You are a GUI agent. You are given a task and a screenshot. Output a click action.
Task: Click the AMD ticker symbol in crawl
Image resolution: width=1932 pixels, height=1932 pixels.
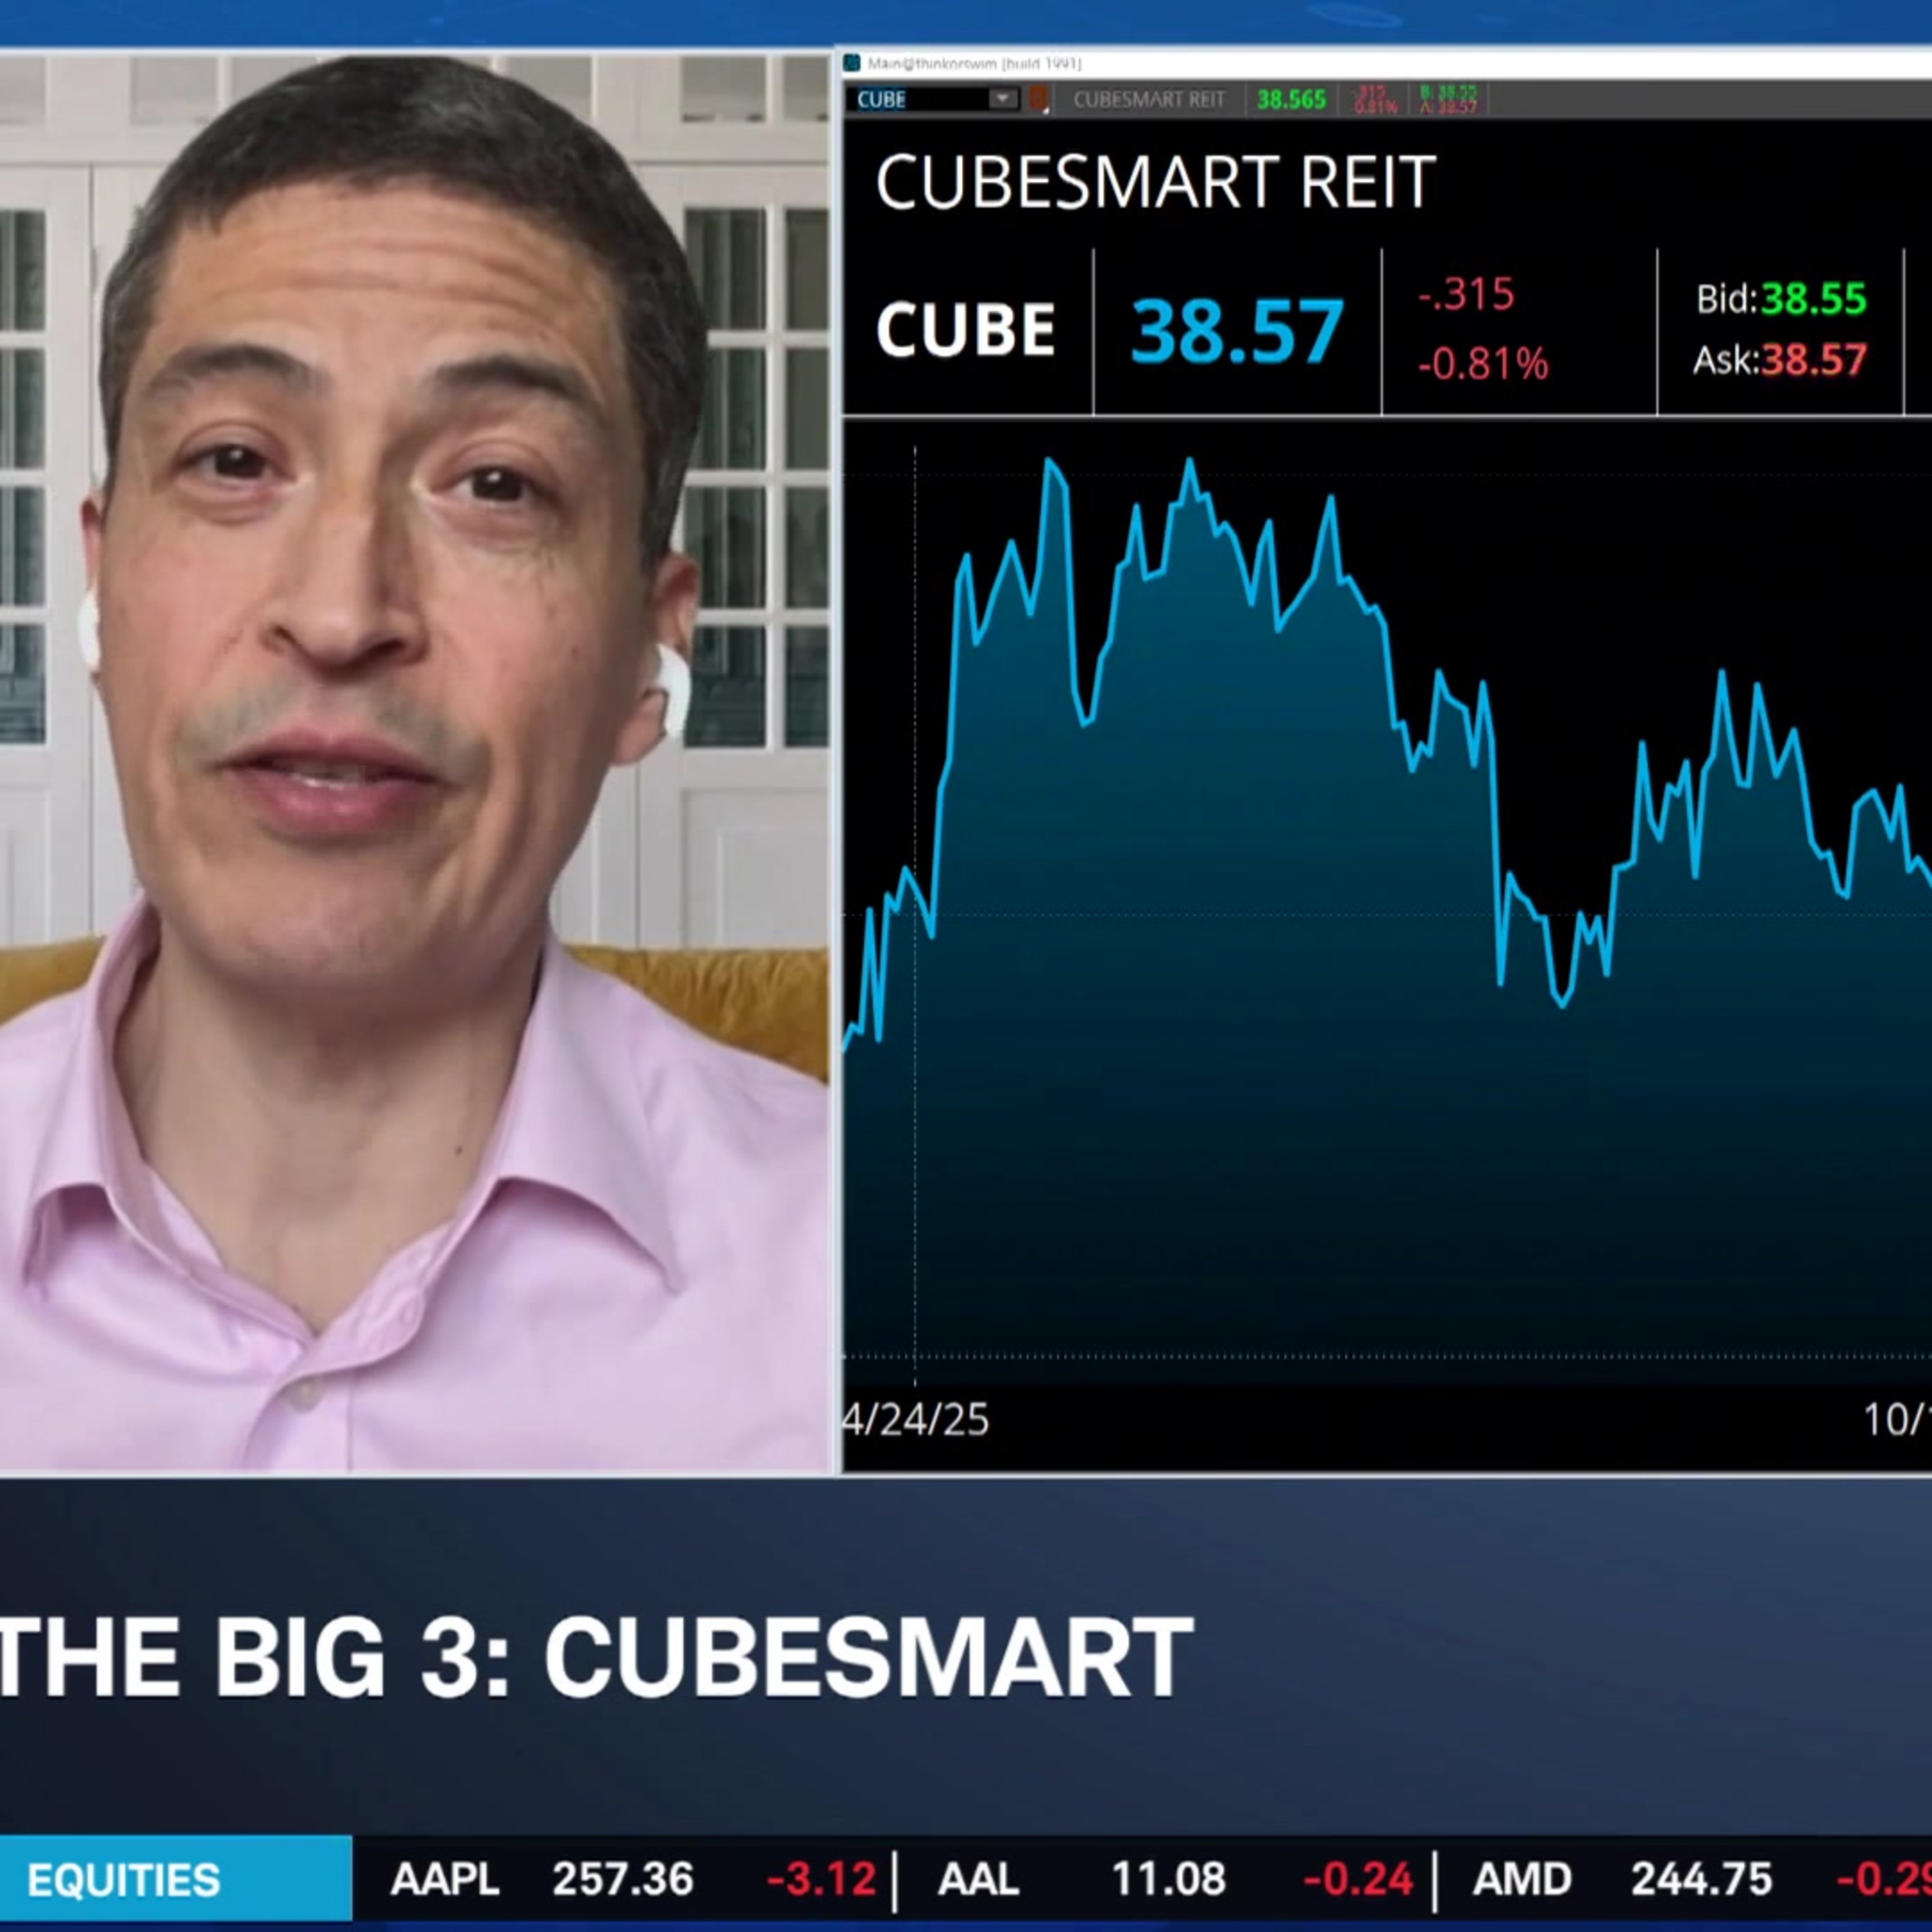1522,1880
